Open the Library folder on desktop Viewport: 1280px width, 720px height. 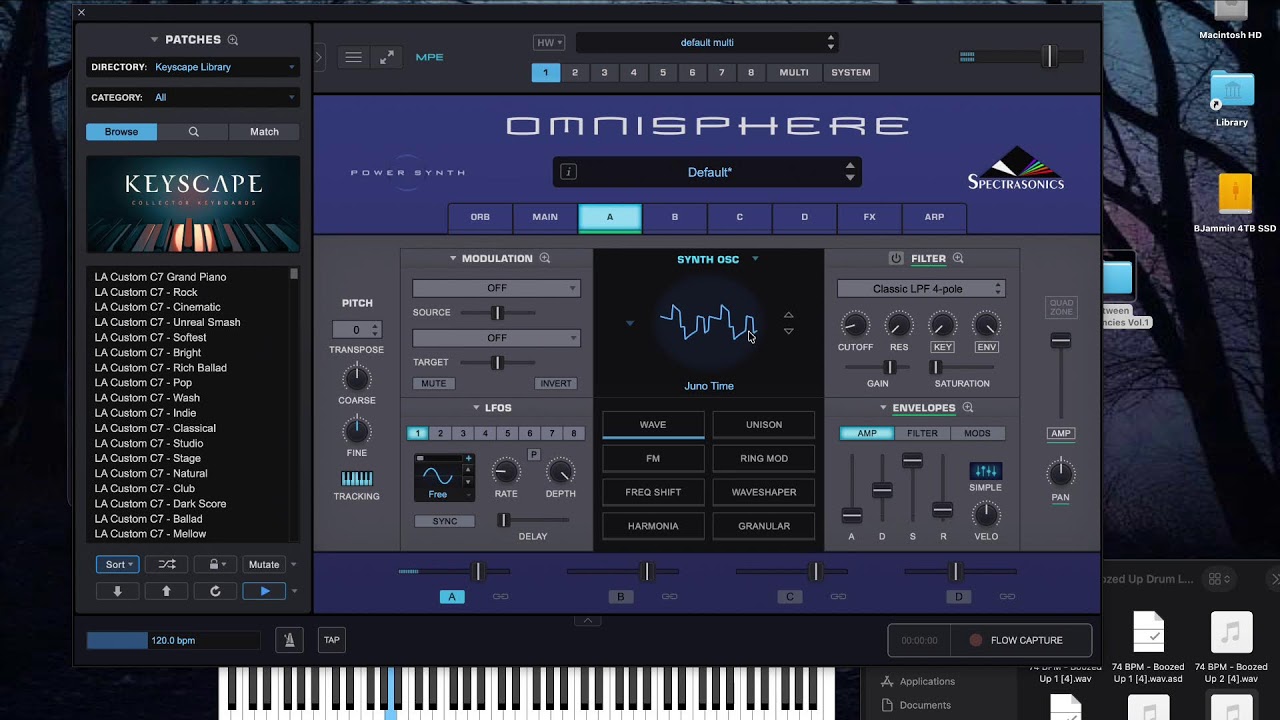(x=1232, y=92)
